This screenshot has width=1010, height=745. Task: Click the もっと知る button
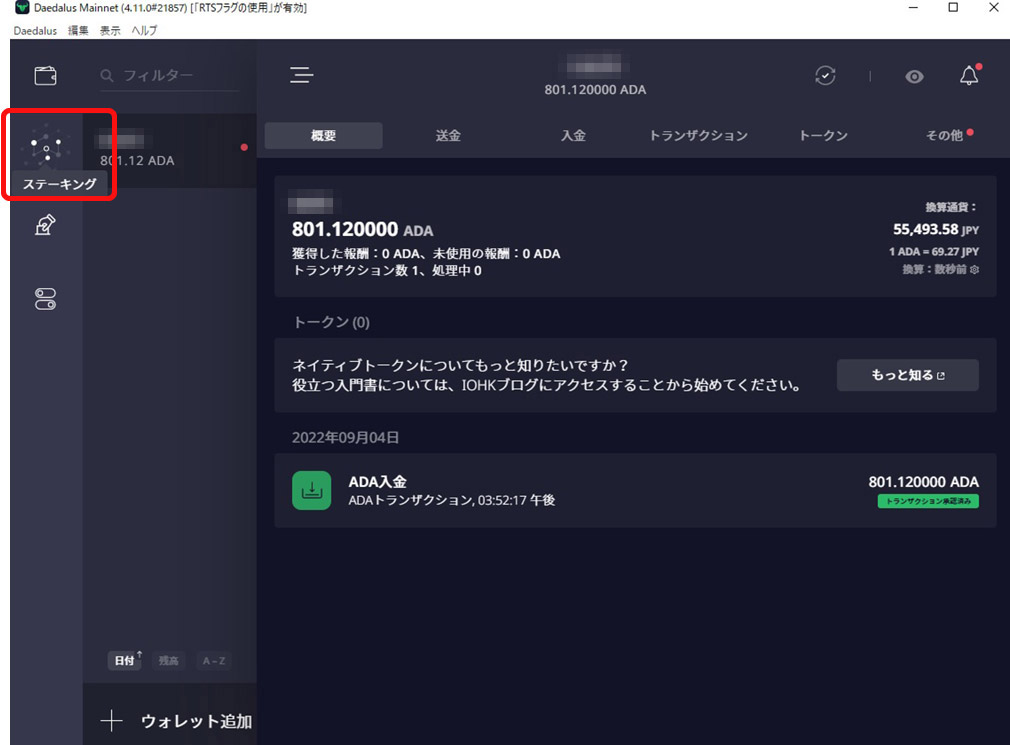coord(907,375)
